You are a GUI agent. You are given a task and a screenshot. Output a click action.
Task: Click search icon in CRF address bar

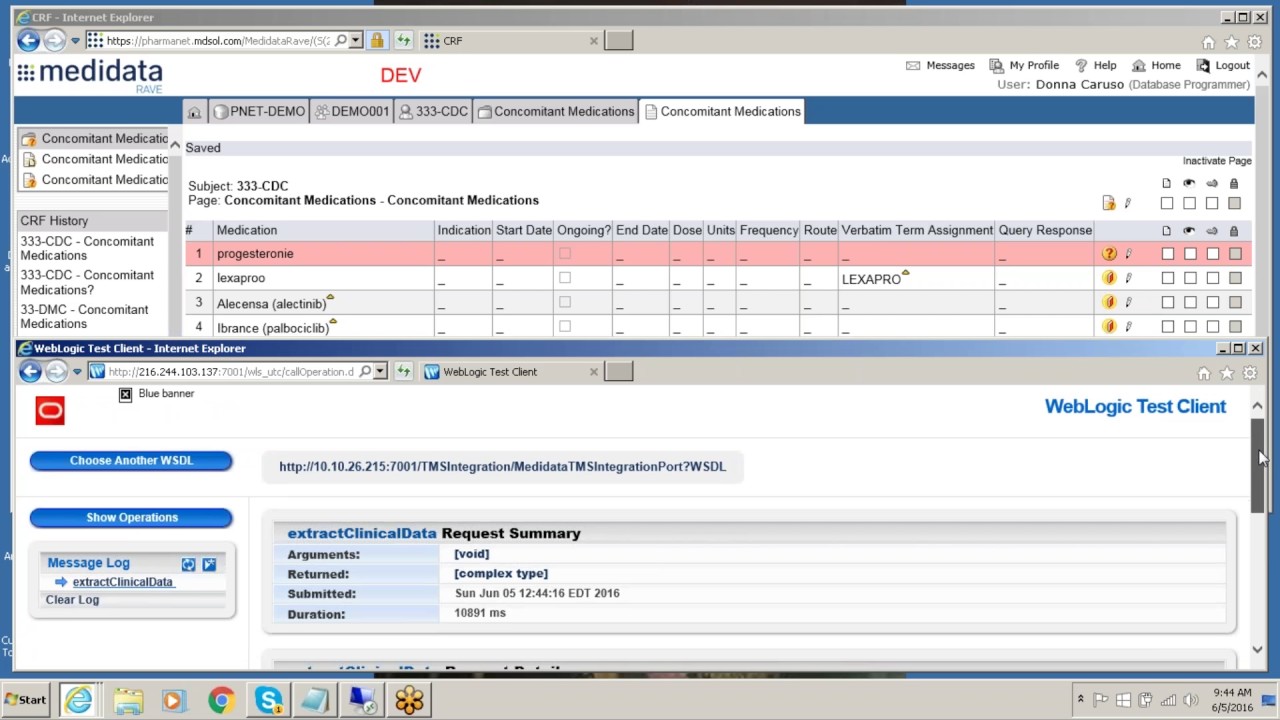[341, 41]
